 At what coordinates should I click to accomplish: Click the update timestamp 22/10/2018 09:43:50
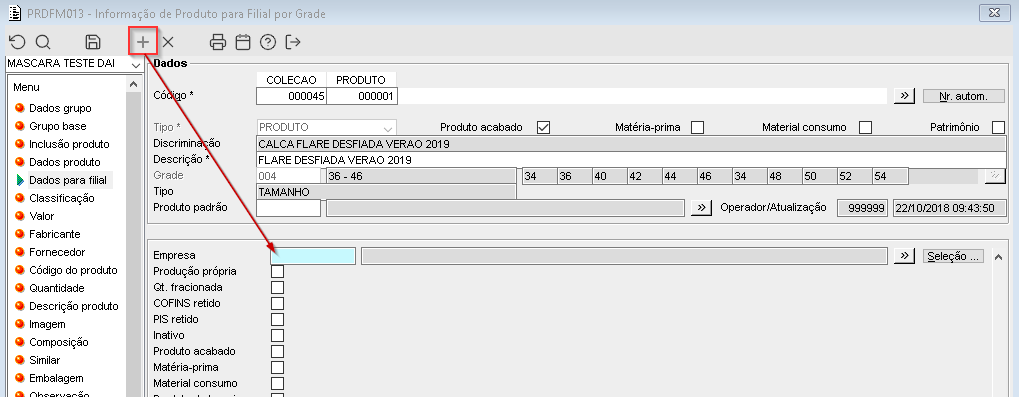949,208
